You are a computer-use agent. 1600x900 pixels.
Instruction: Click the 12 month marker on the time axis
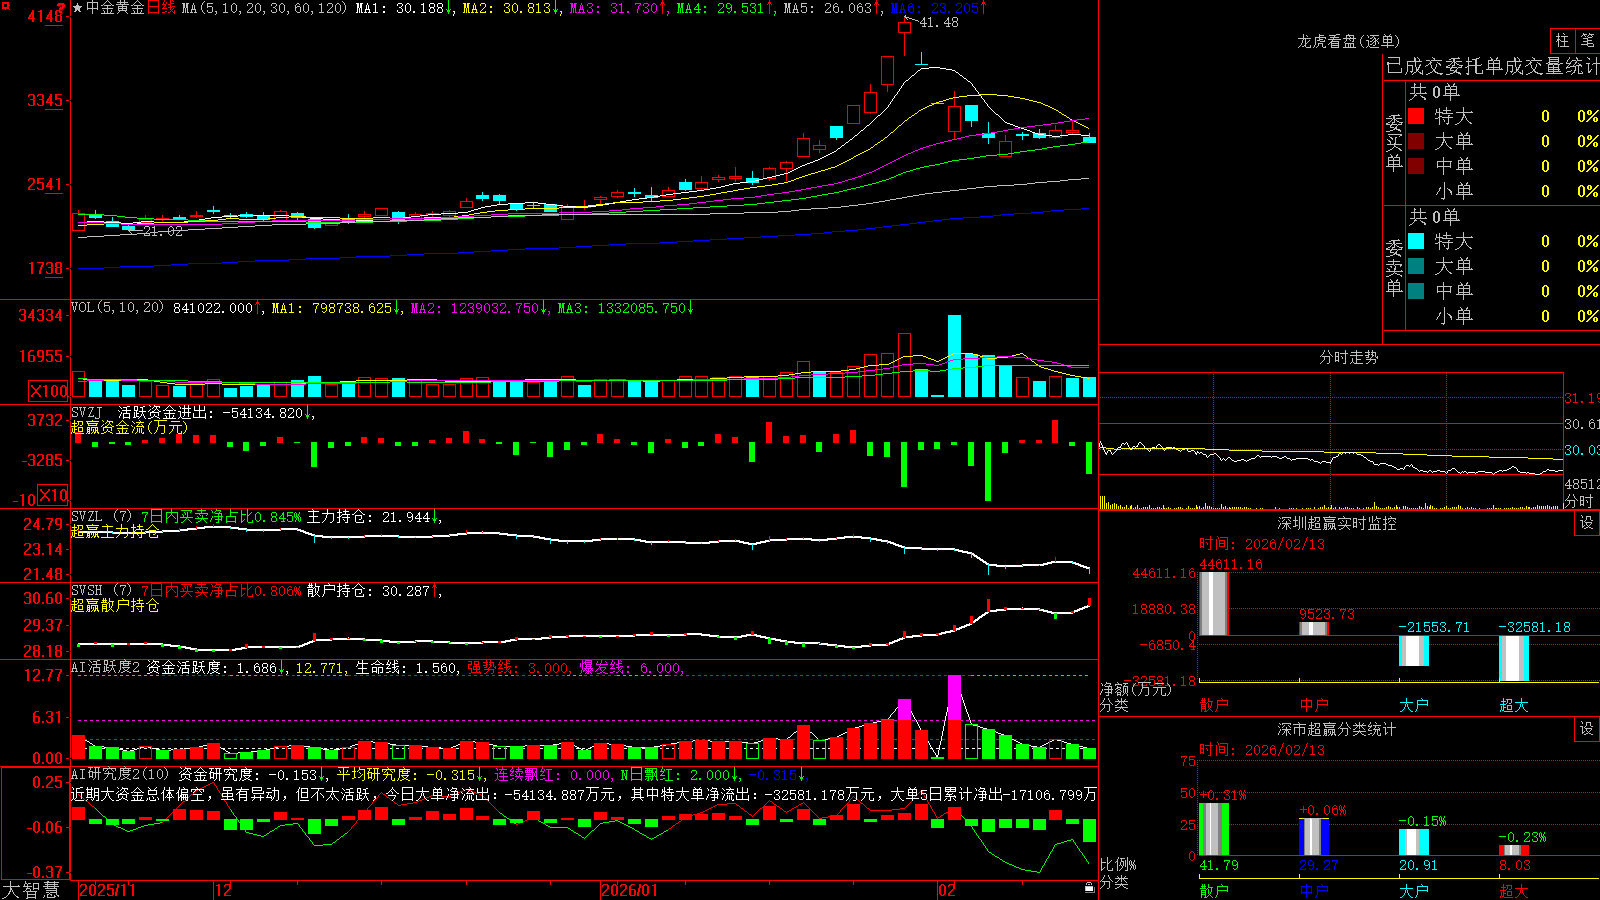[x=224, y=890]
